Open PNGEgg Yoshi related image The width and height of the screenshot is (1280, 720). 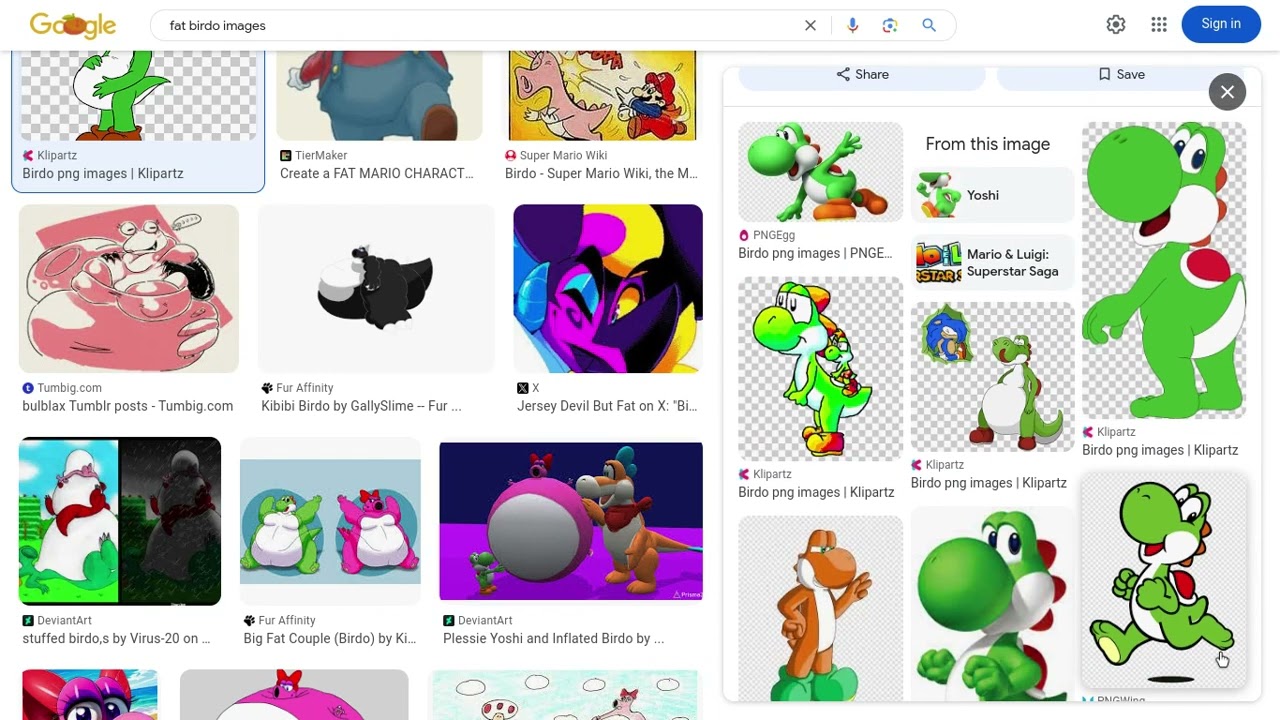click(x=820, y=172)
